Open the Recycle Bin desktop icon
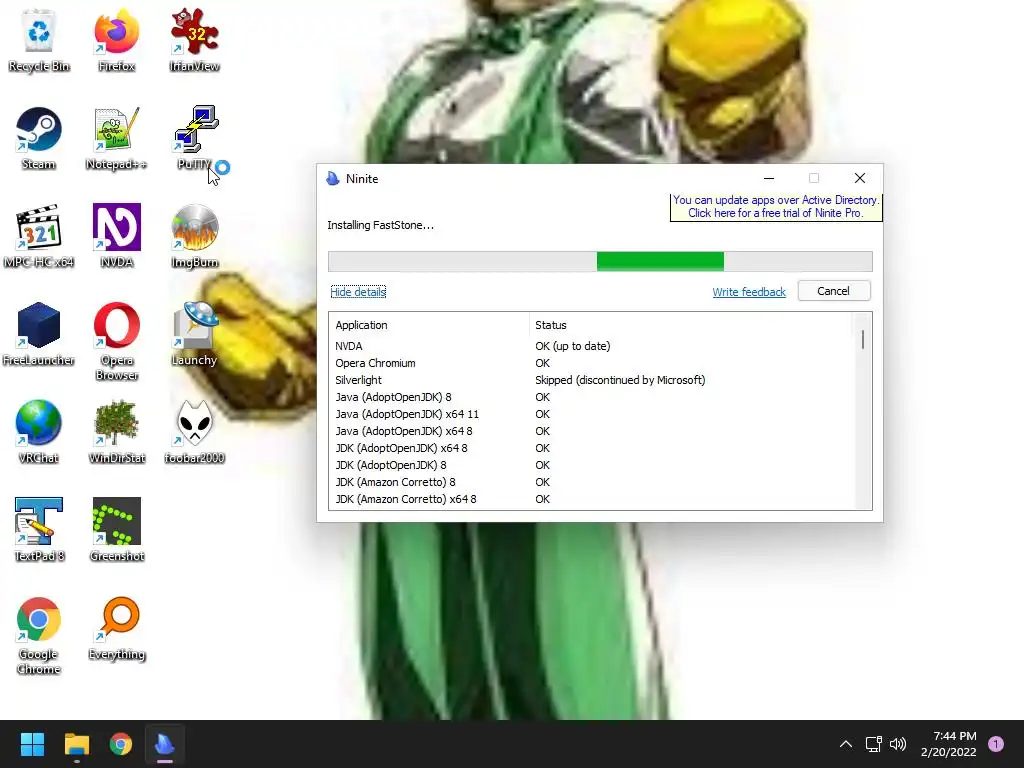1024x768 pixels. (x=39, y=40)
